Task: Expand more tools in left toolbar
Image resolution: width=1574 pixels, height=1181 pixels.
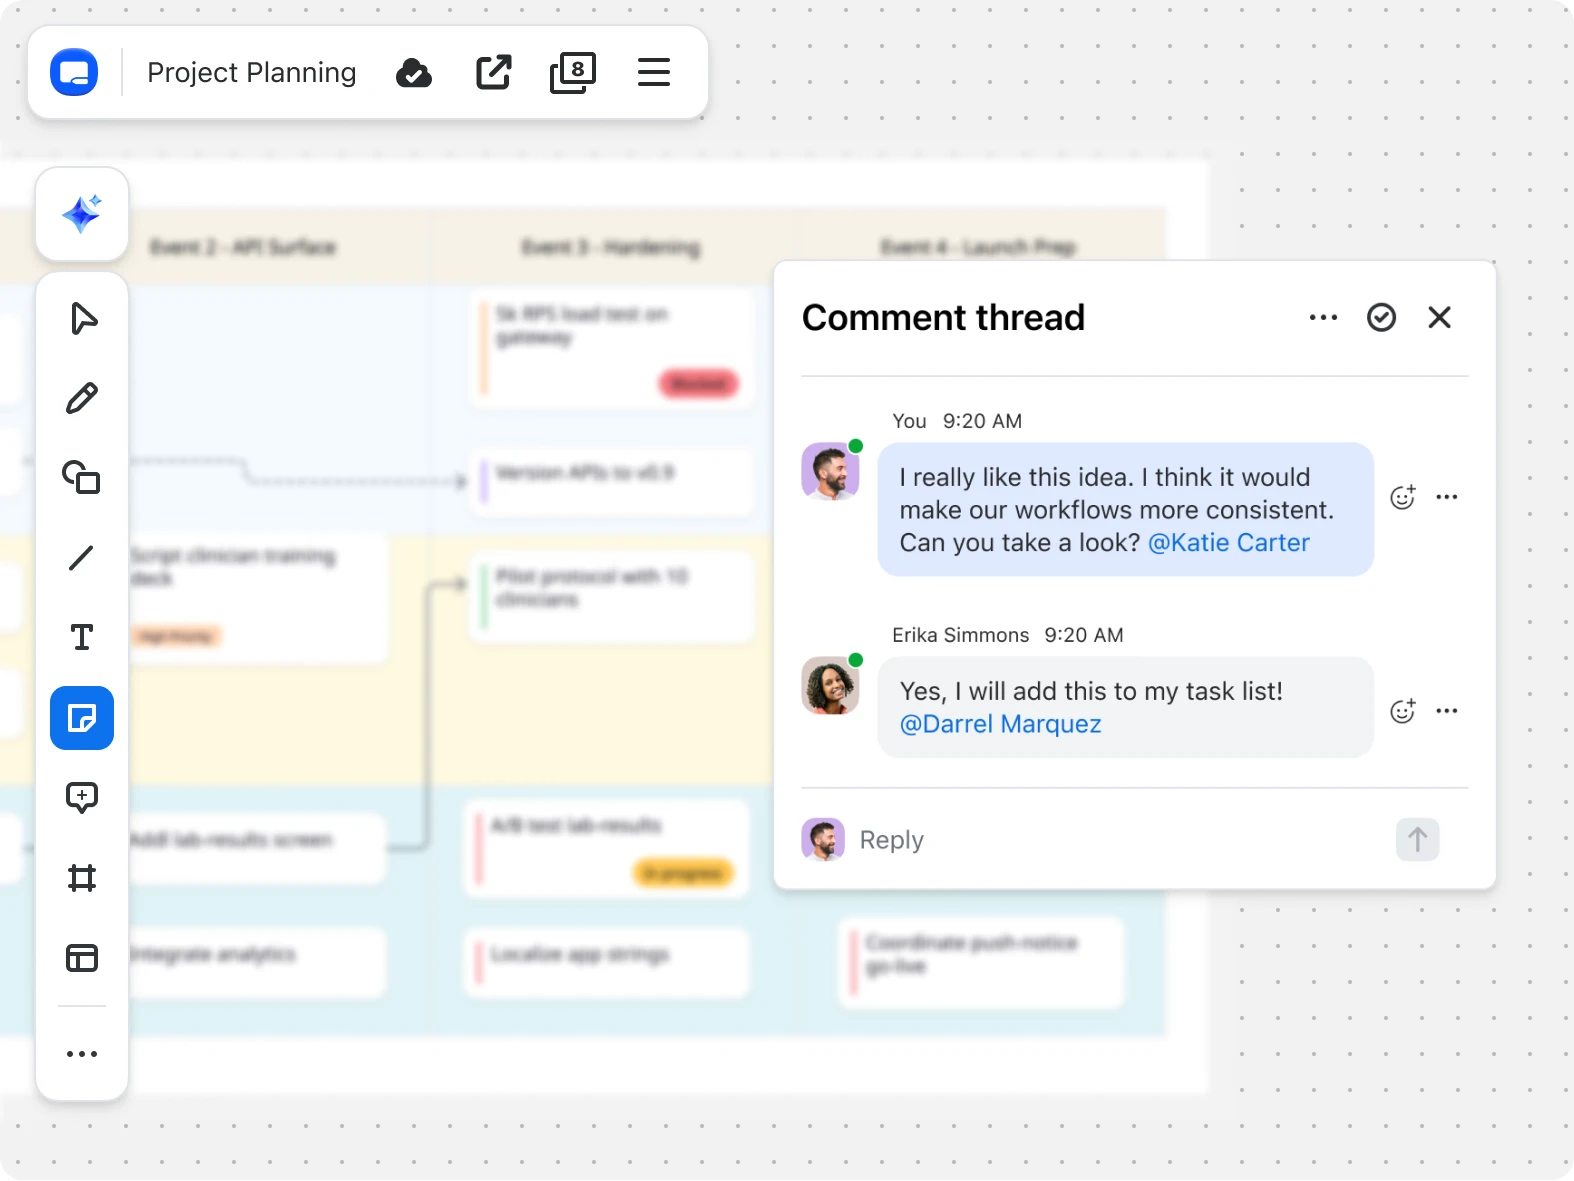Action: 82,1054
